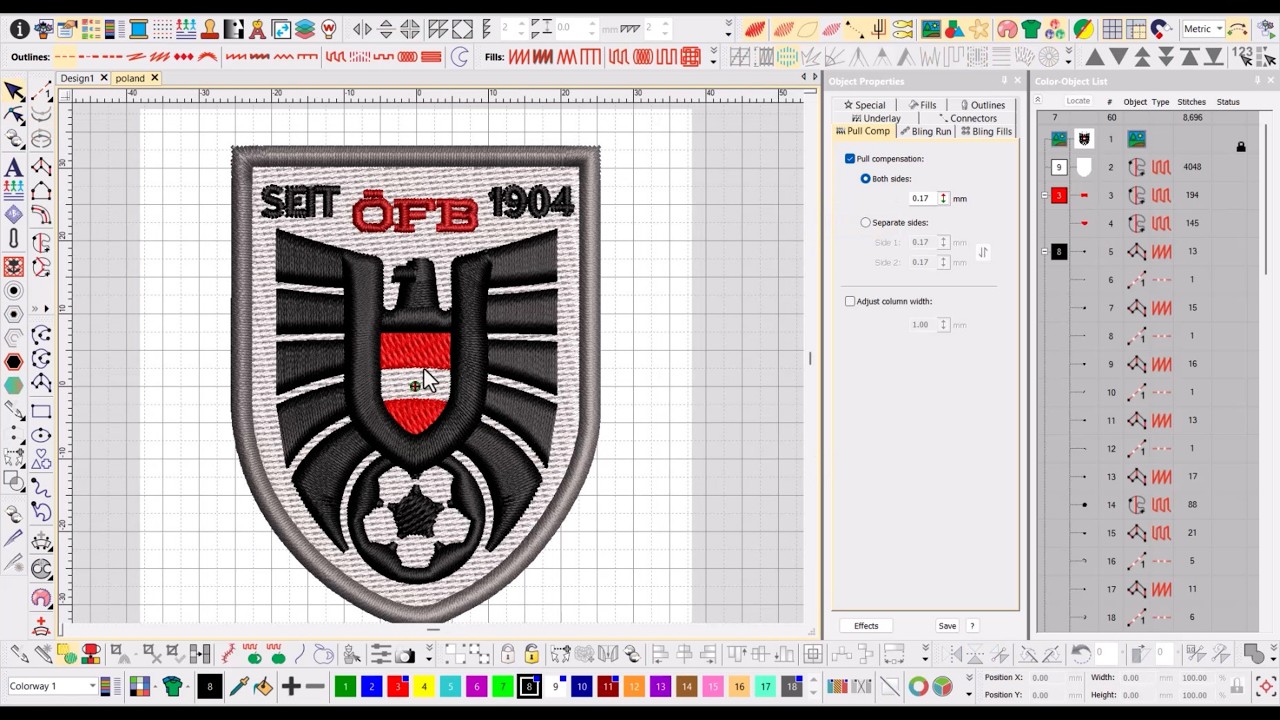Click the red shield center on the canvas
Screen dimensions: 1280x720
click(415, 384)
